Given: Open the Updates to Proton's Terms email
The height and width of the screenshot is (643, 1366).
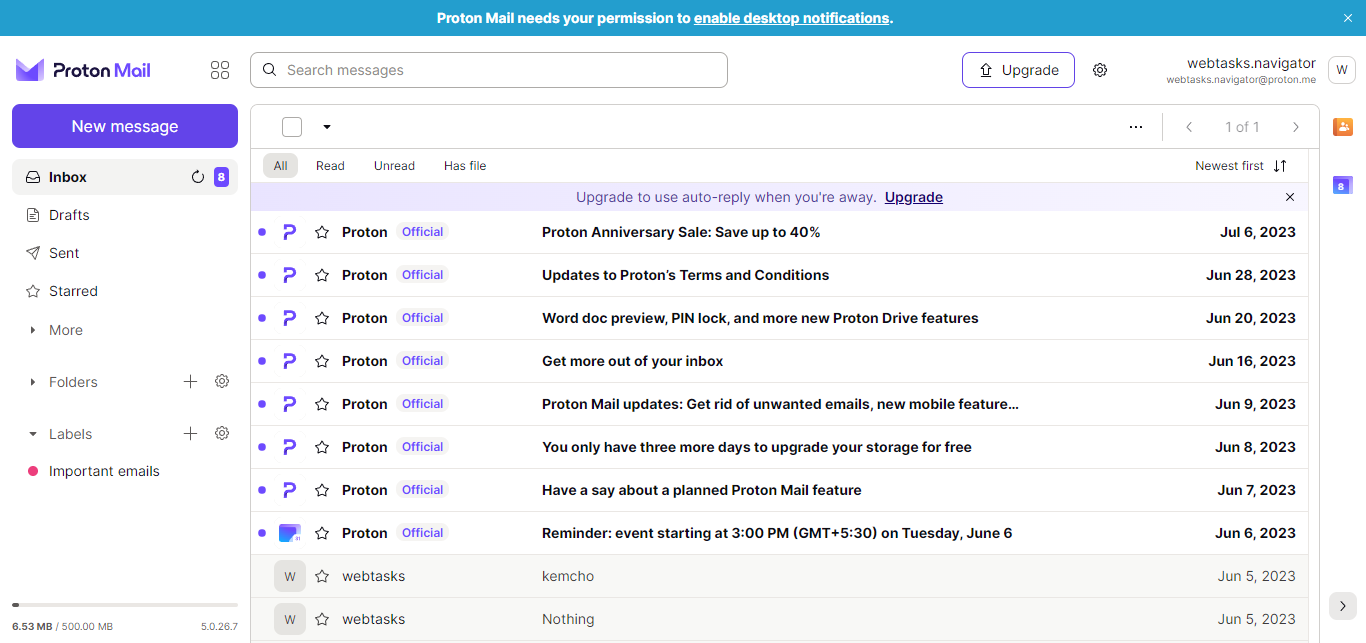Looking at the screenshot, I should coord(779,275).
